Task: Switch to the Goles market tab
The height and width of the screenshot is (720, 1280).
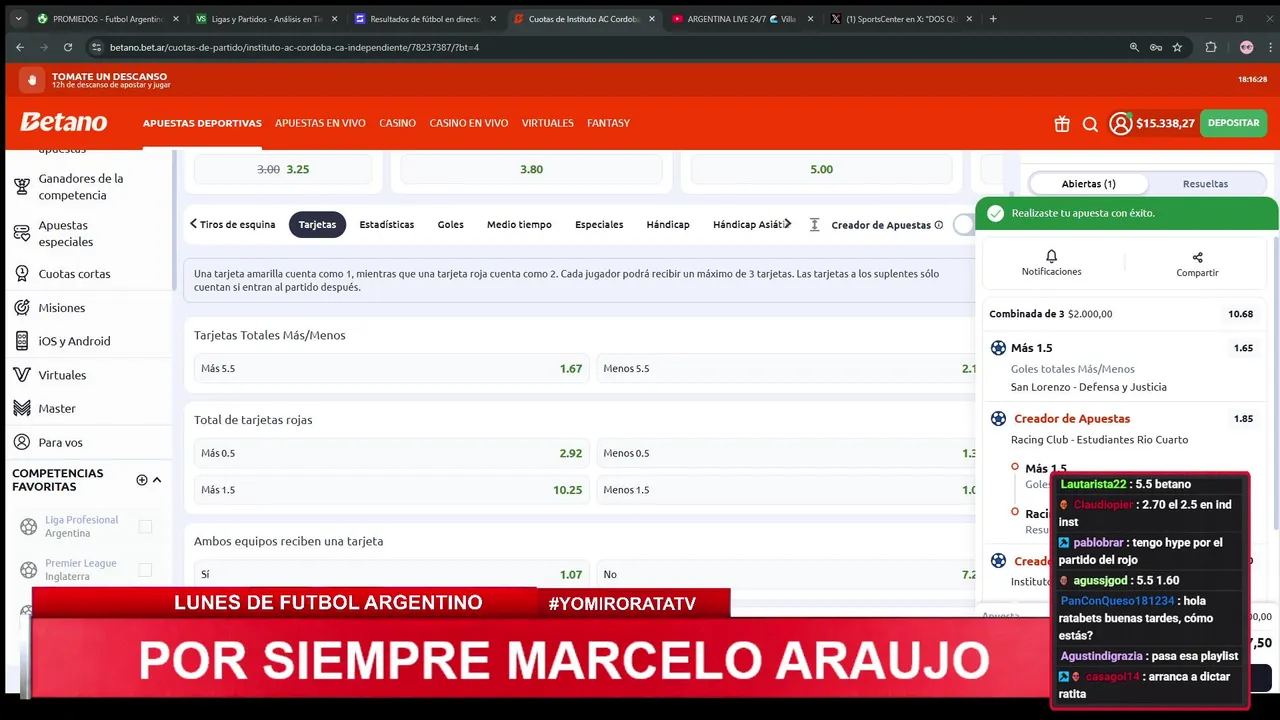Action: (x=451, y=225)
